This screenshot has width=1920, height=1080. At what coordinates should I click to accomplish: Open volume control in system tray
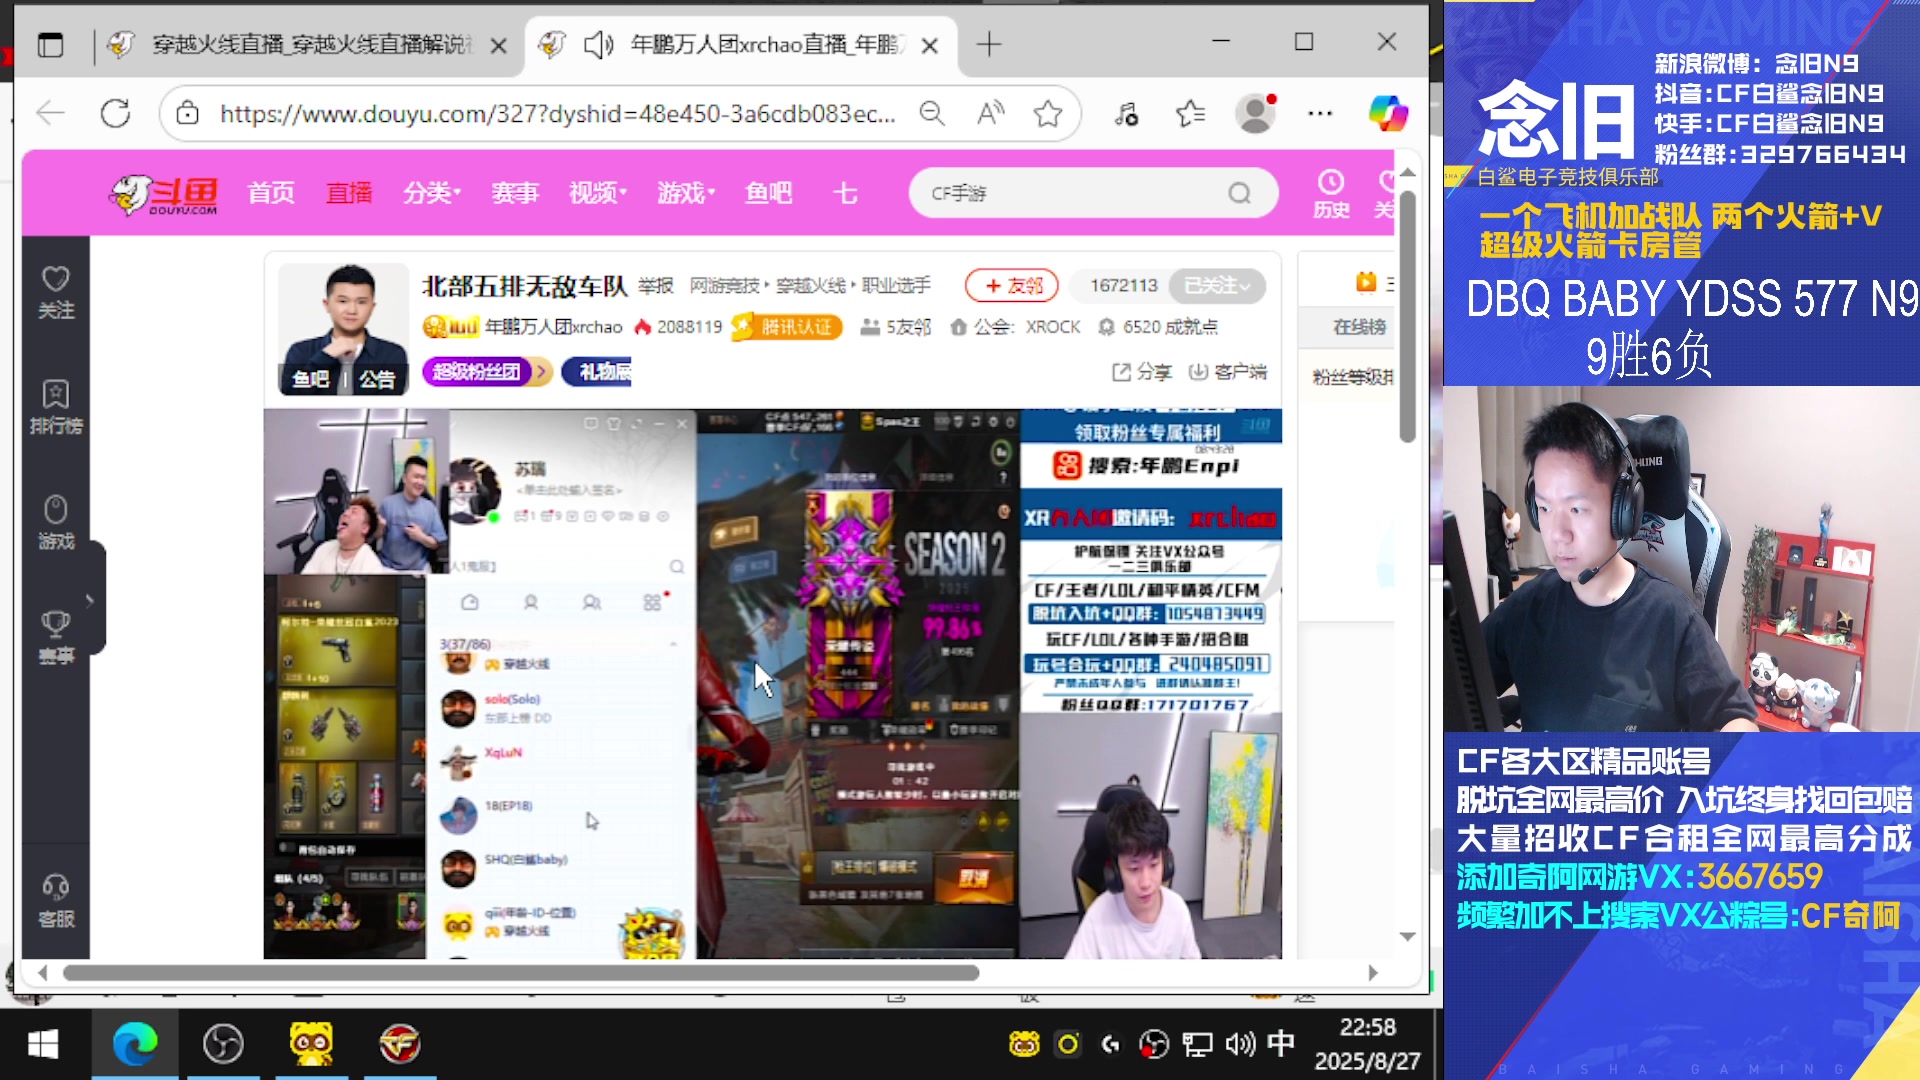1240,1045
